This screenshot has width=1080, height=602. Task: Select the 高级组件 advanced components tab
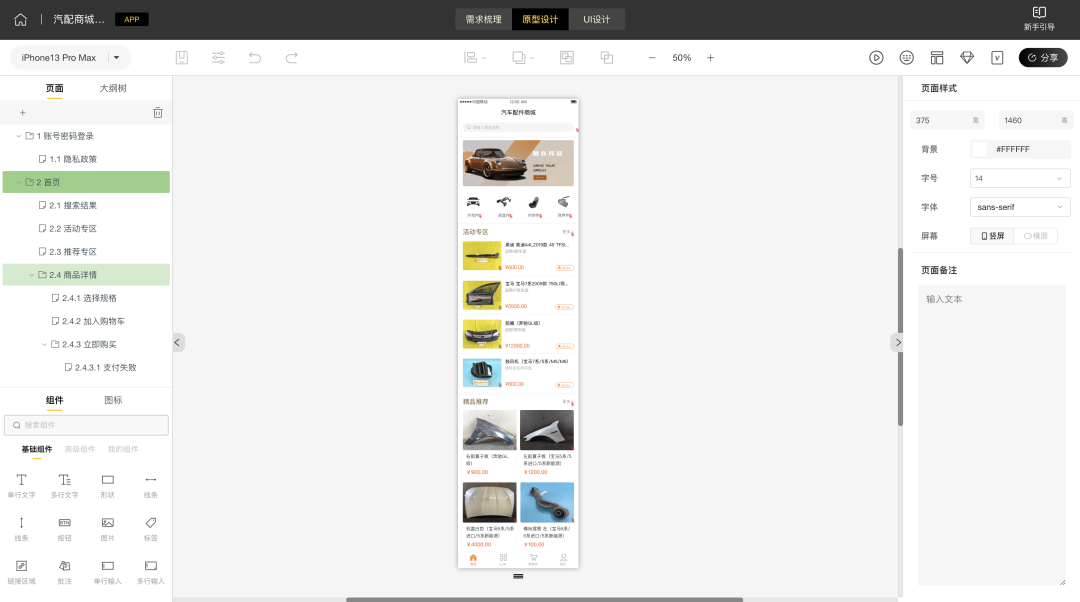(80, 449)
